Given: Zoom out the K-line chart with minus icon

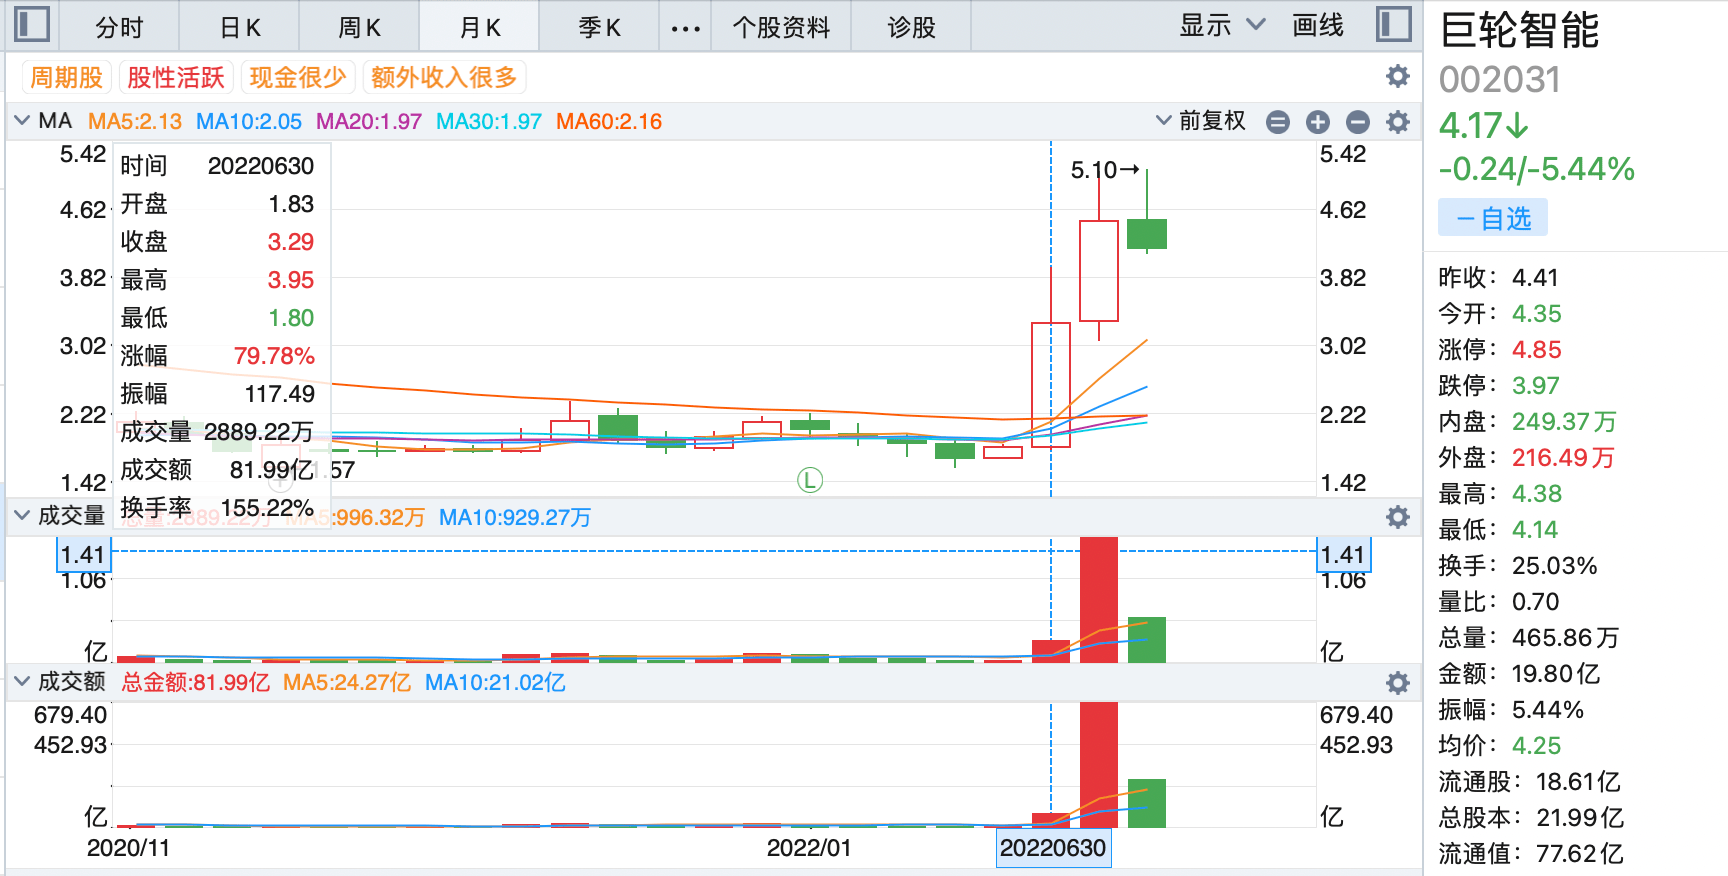Looking at the screenshot, I should pos(1358,122).
